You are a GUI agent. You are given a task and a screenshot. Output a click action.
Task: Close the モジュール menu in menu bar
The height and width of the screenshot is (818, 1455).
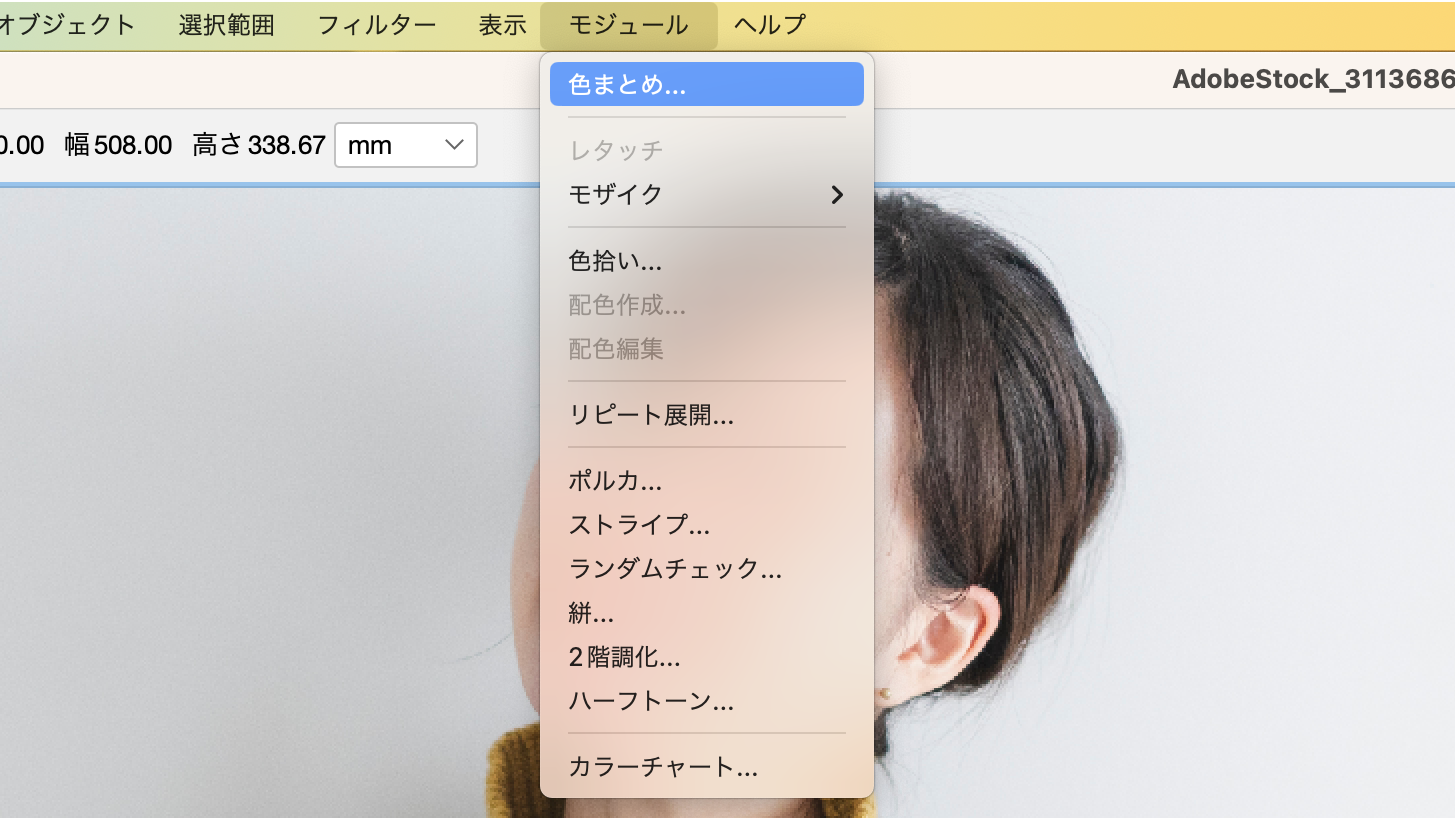point(628,25)
